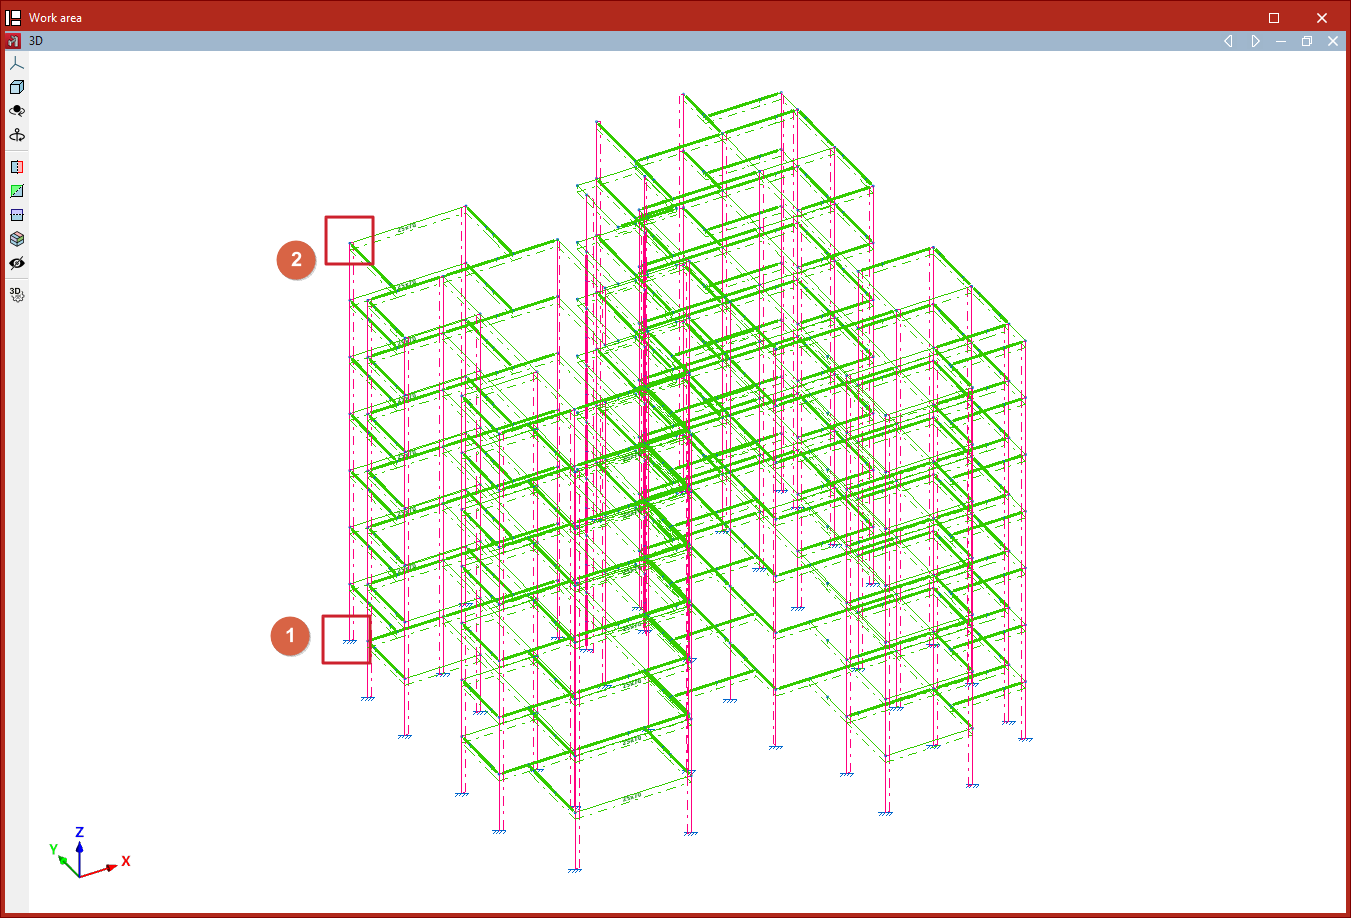
Task: Go to next view with right arrow
Action: [x=1255, y=41]
